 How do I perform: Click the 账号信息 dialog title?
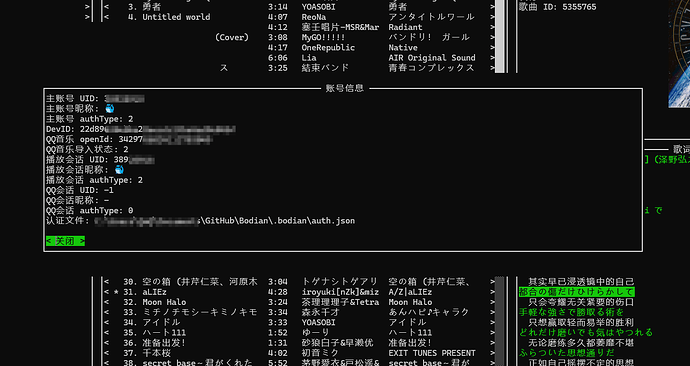[345, 88]
